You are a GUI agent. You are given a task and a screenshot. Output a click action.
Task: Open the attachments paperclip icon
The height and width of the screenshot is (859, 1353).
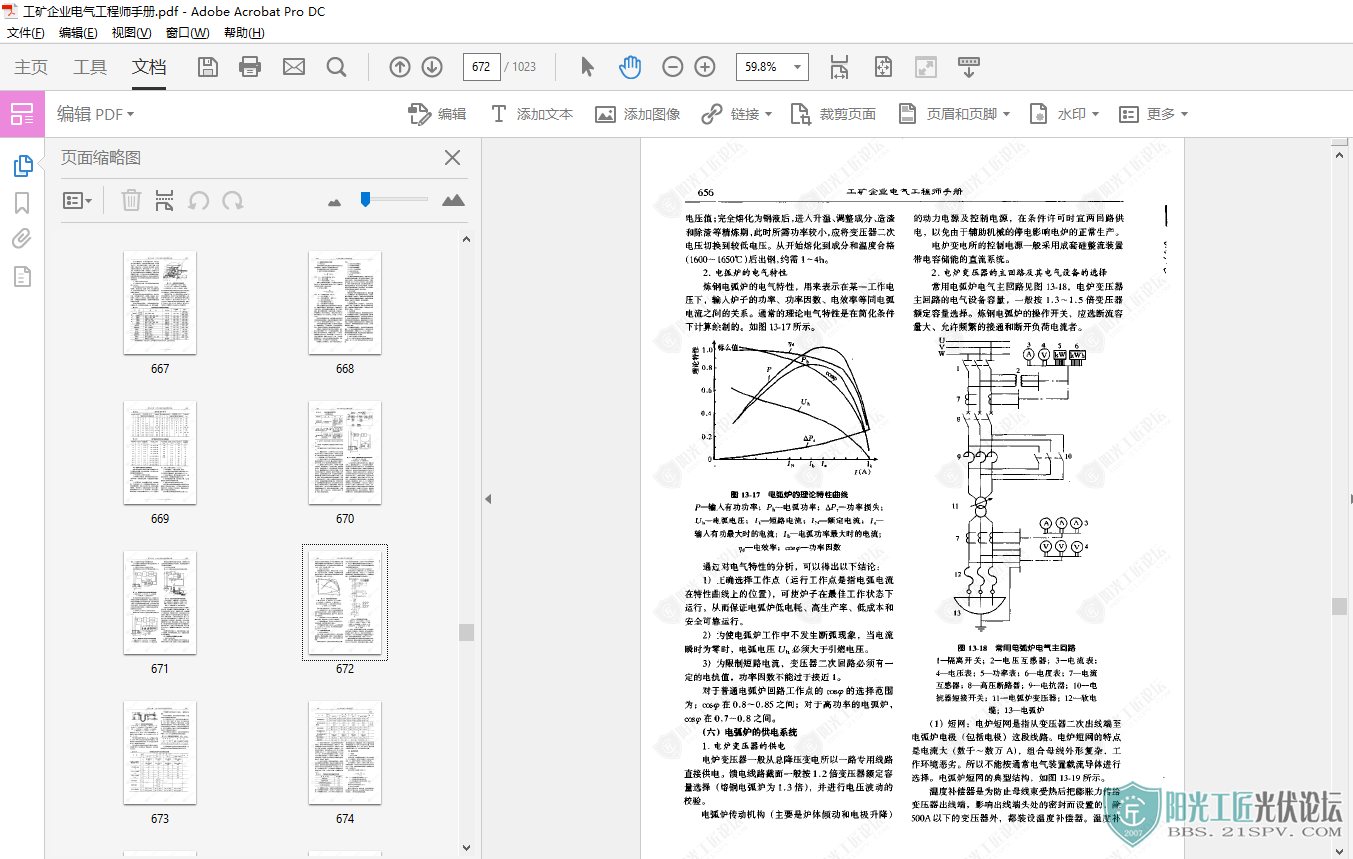[22, 239]
